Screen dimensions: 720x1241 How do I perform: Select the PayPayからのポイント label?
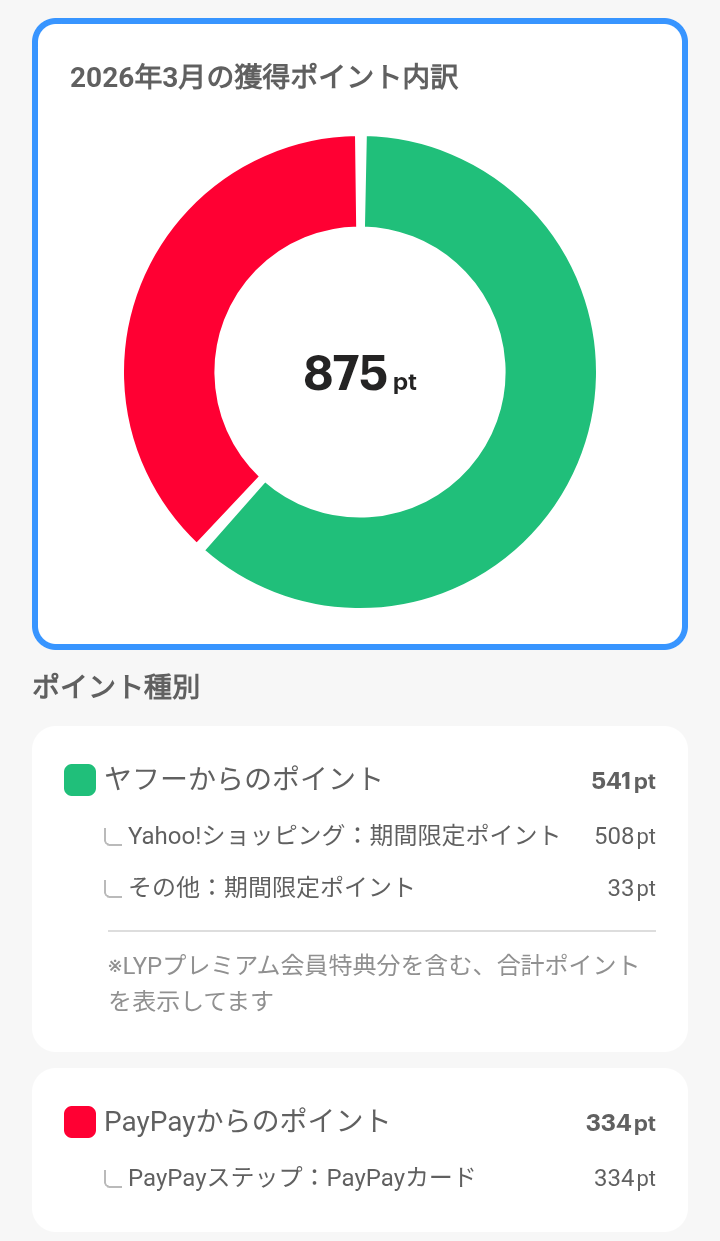click(247, 1122)
